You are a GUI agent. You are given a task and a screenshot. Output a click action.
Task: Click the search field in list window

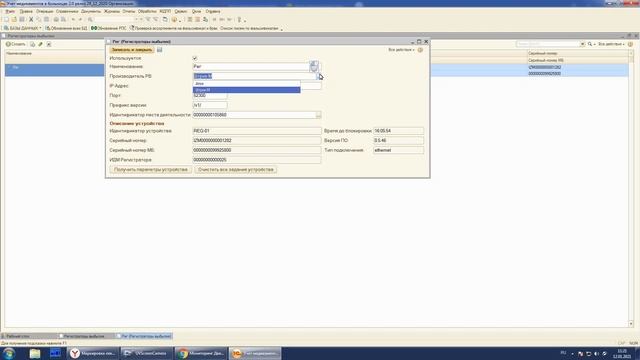548,44
